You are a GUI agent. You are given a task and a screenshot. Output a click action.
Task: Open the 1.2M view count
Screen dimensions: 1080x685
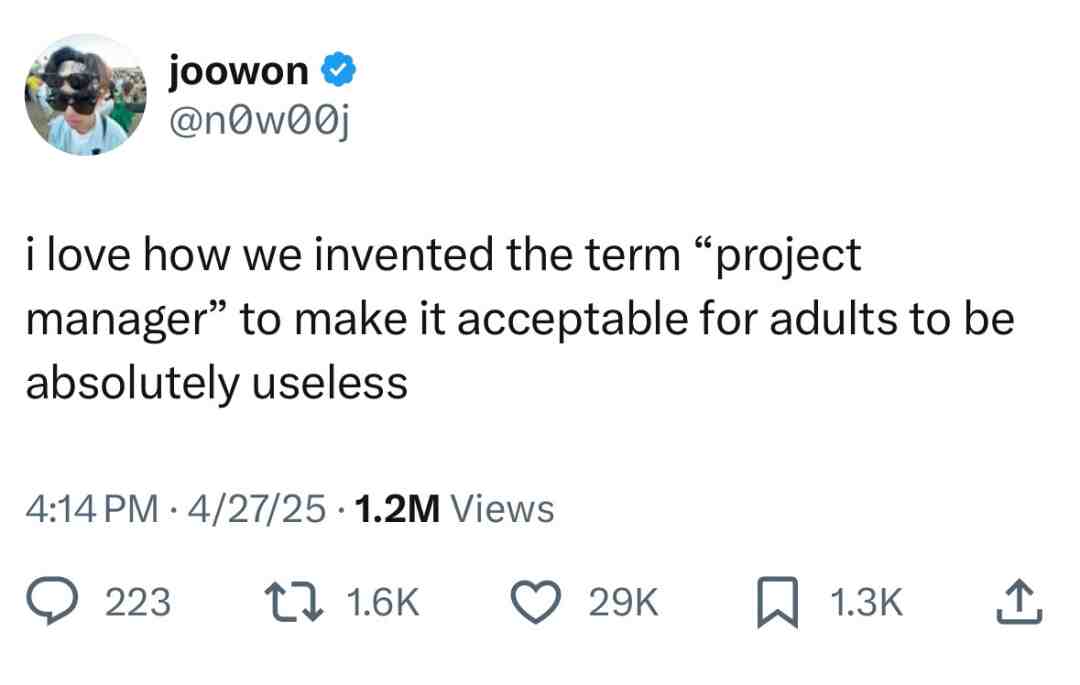click(397, 509)
